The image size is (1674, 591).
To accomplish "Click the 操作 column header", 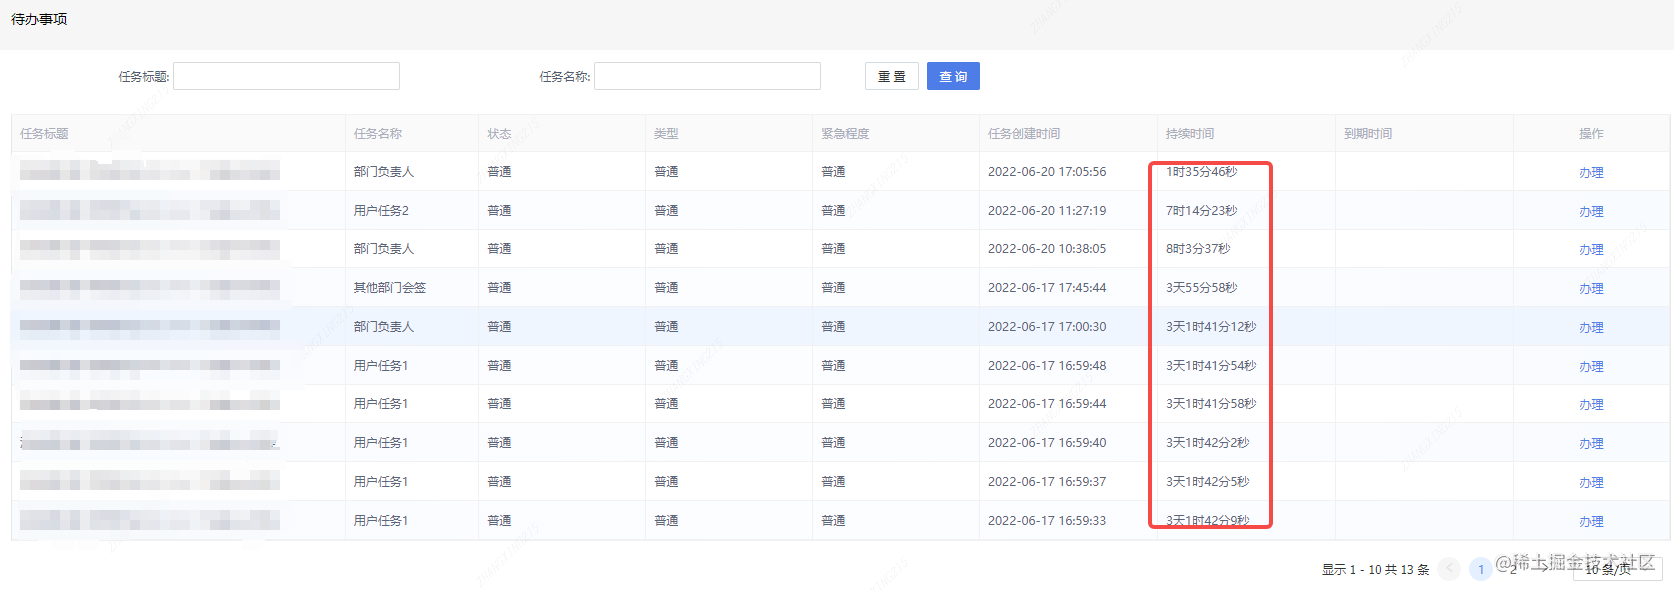I will (1591, 133).
